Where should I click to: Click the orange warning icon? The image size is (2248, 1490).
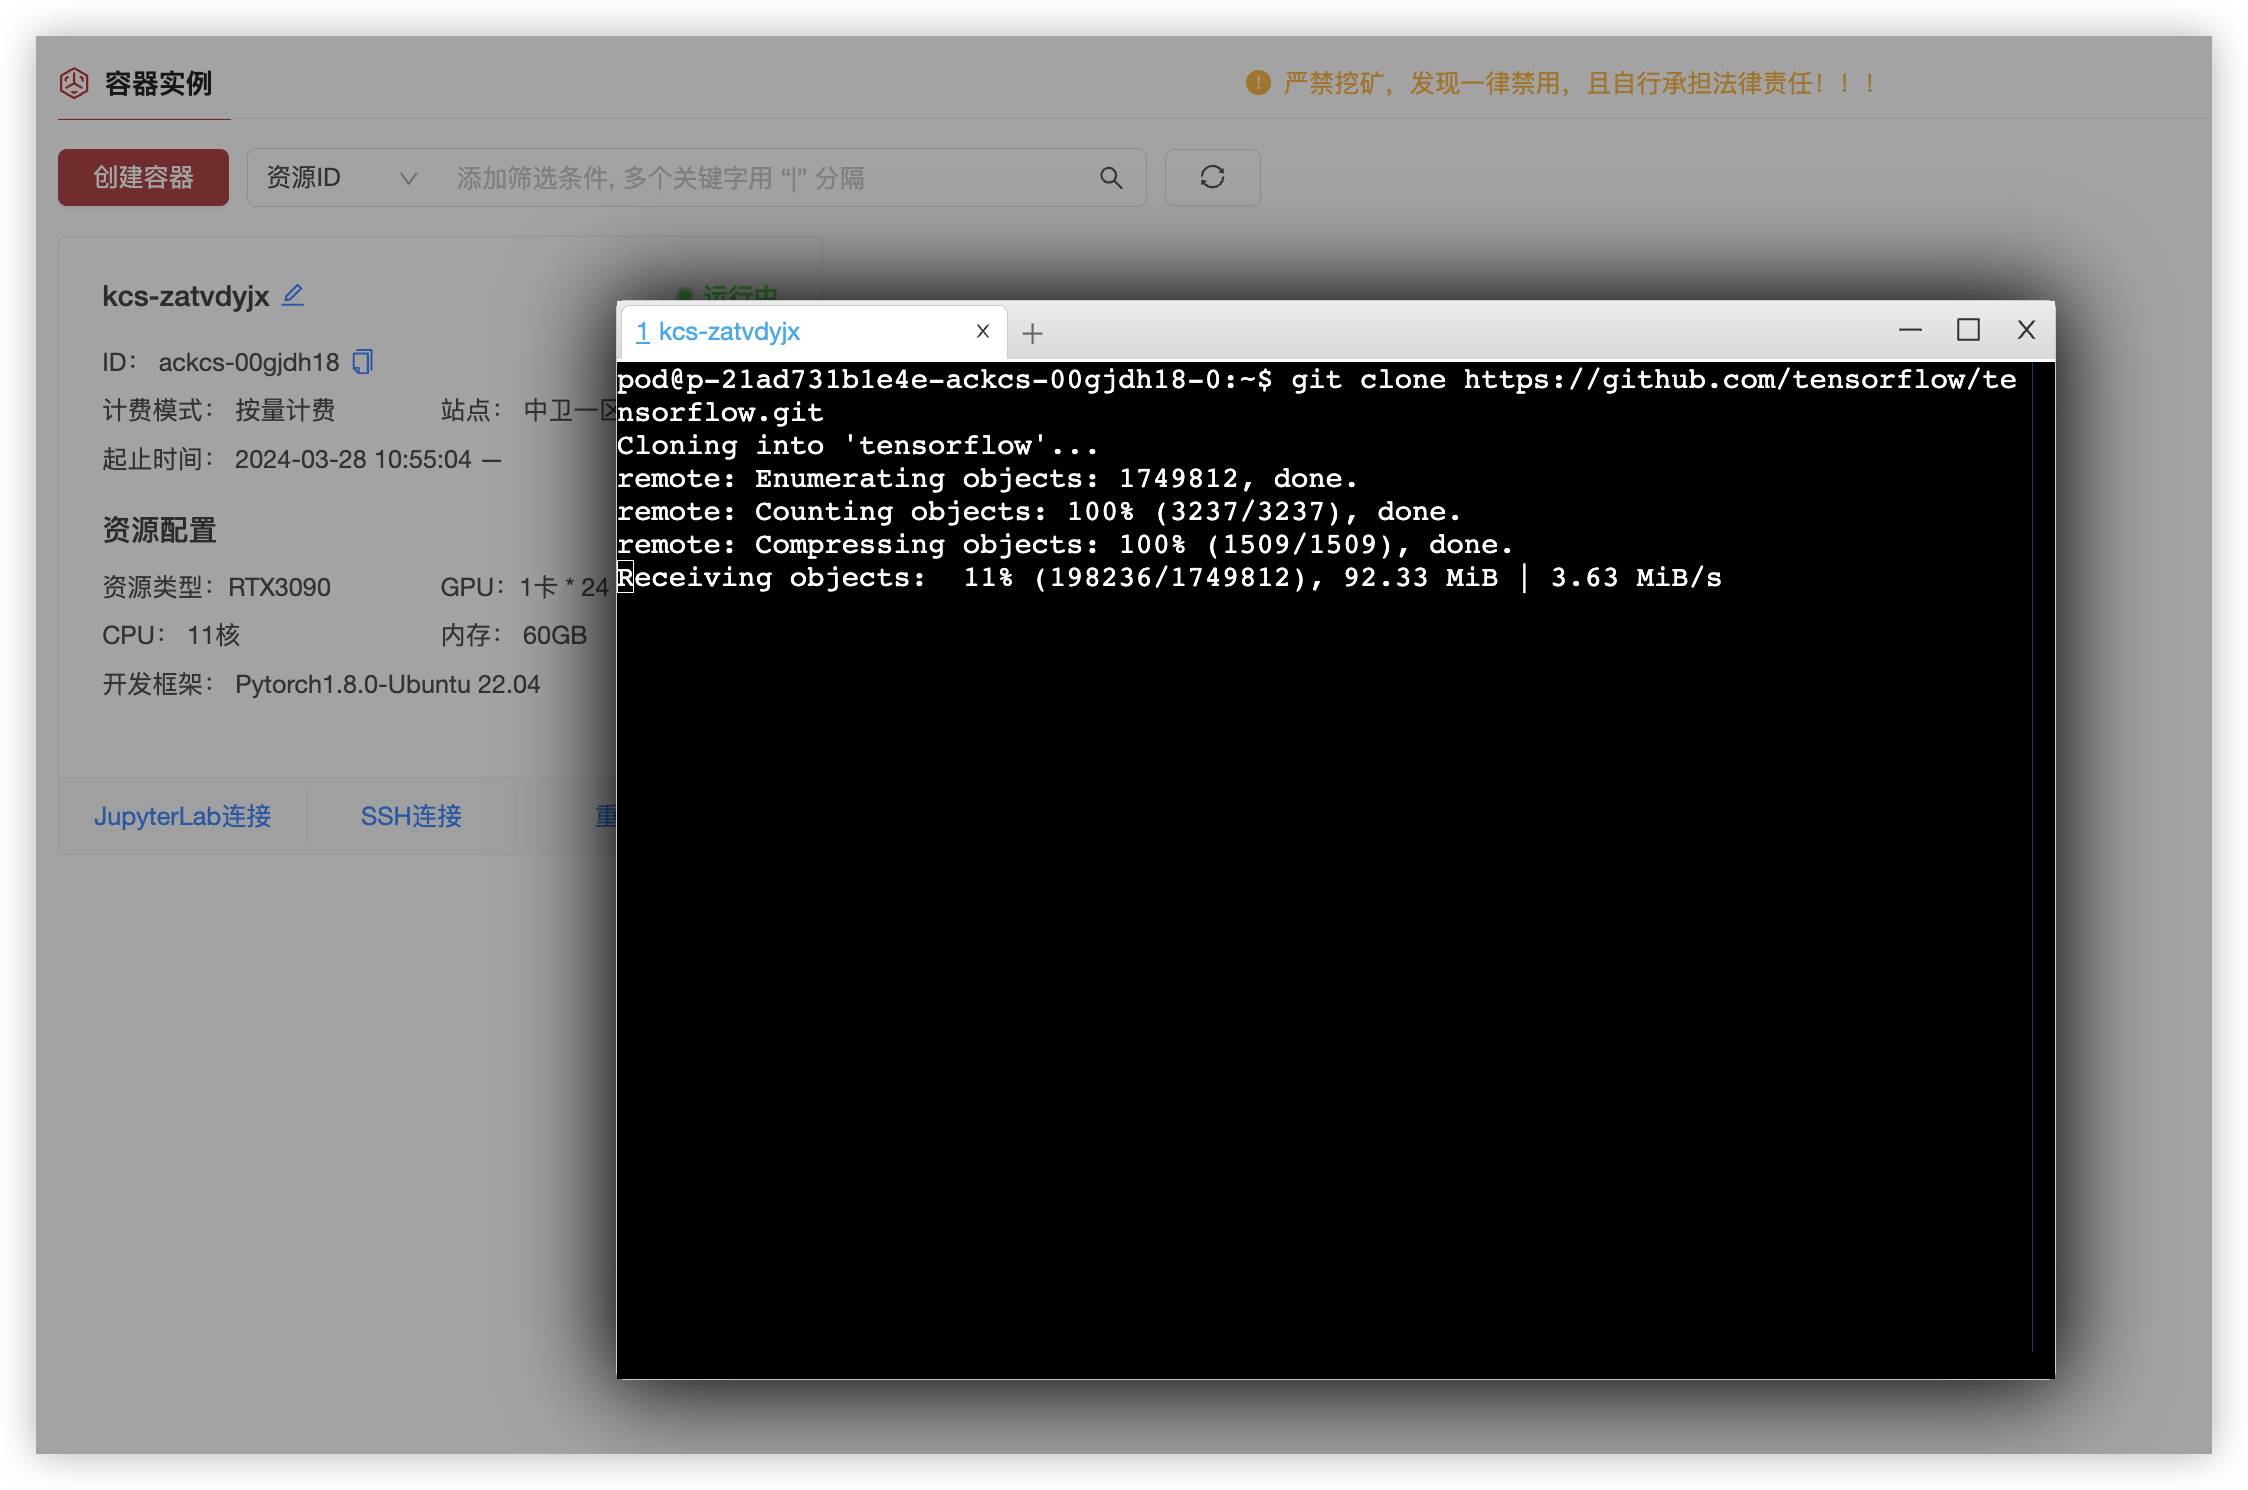(x=1257, y=83)
